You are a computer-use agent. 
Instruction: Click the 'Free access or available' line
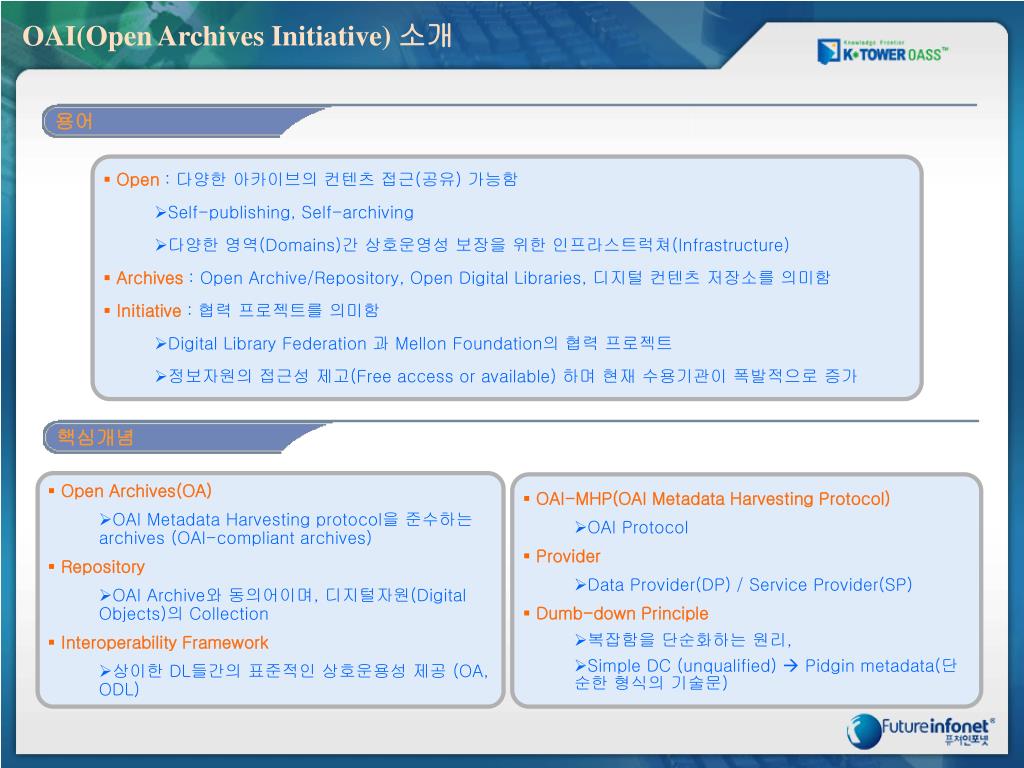[x=506, y=376]
